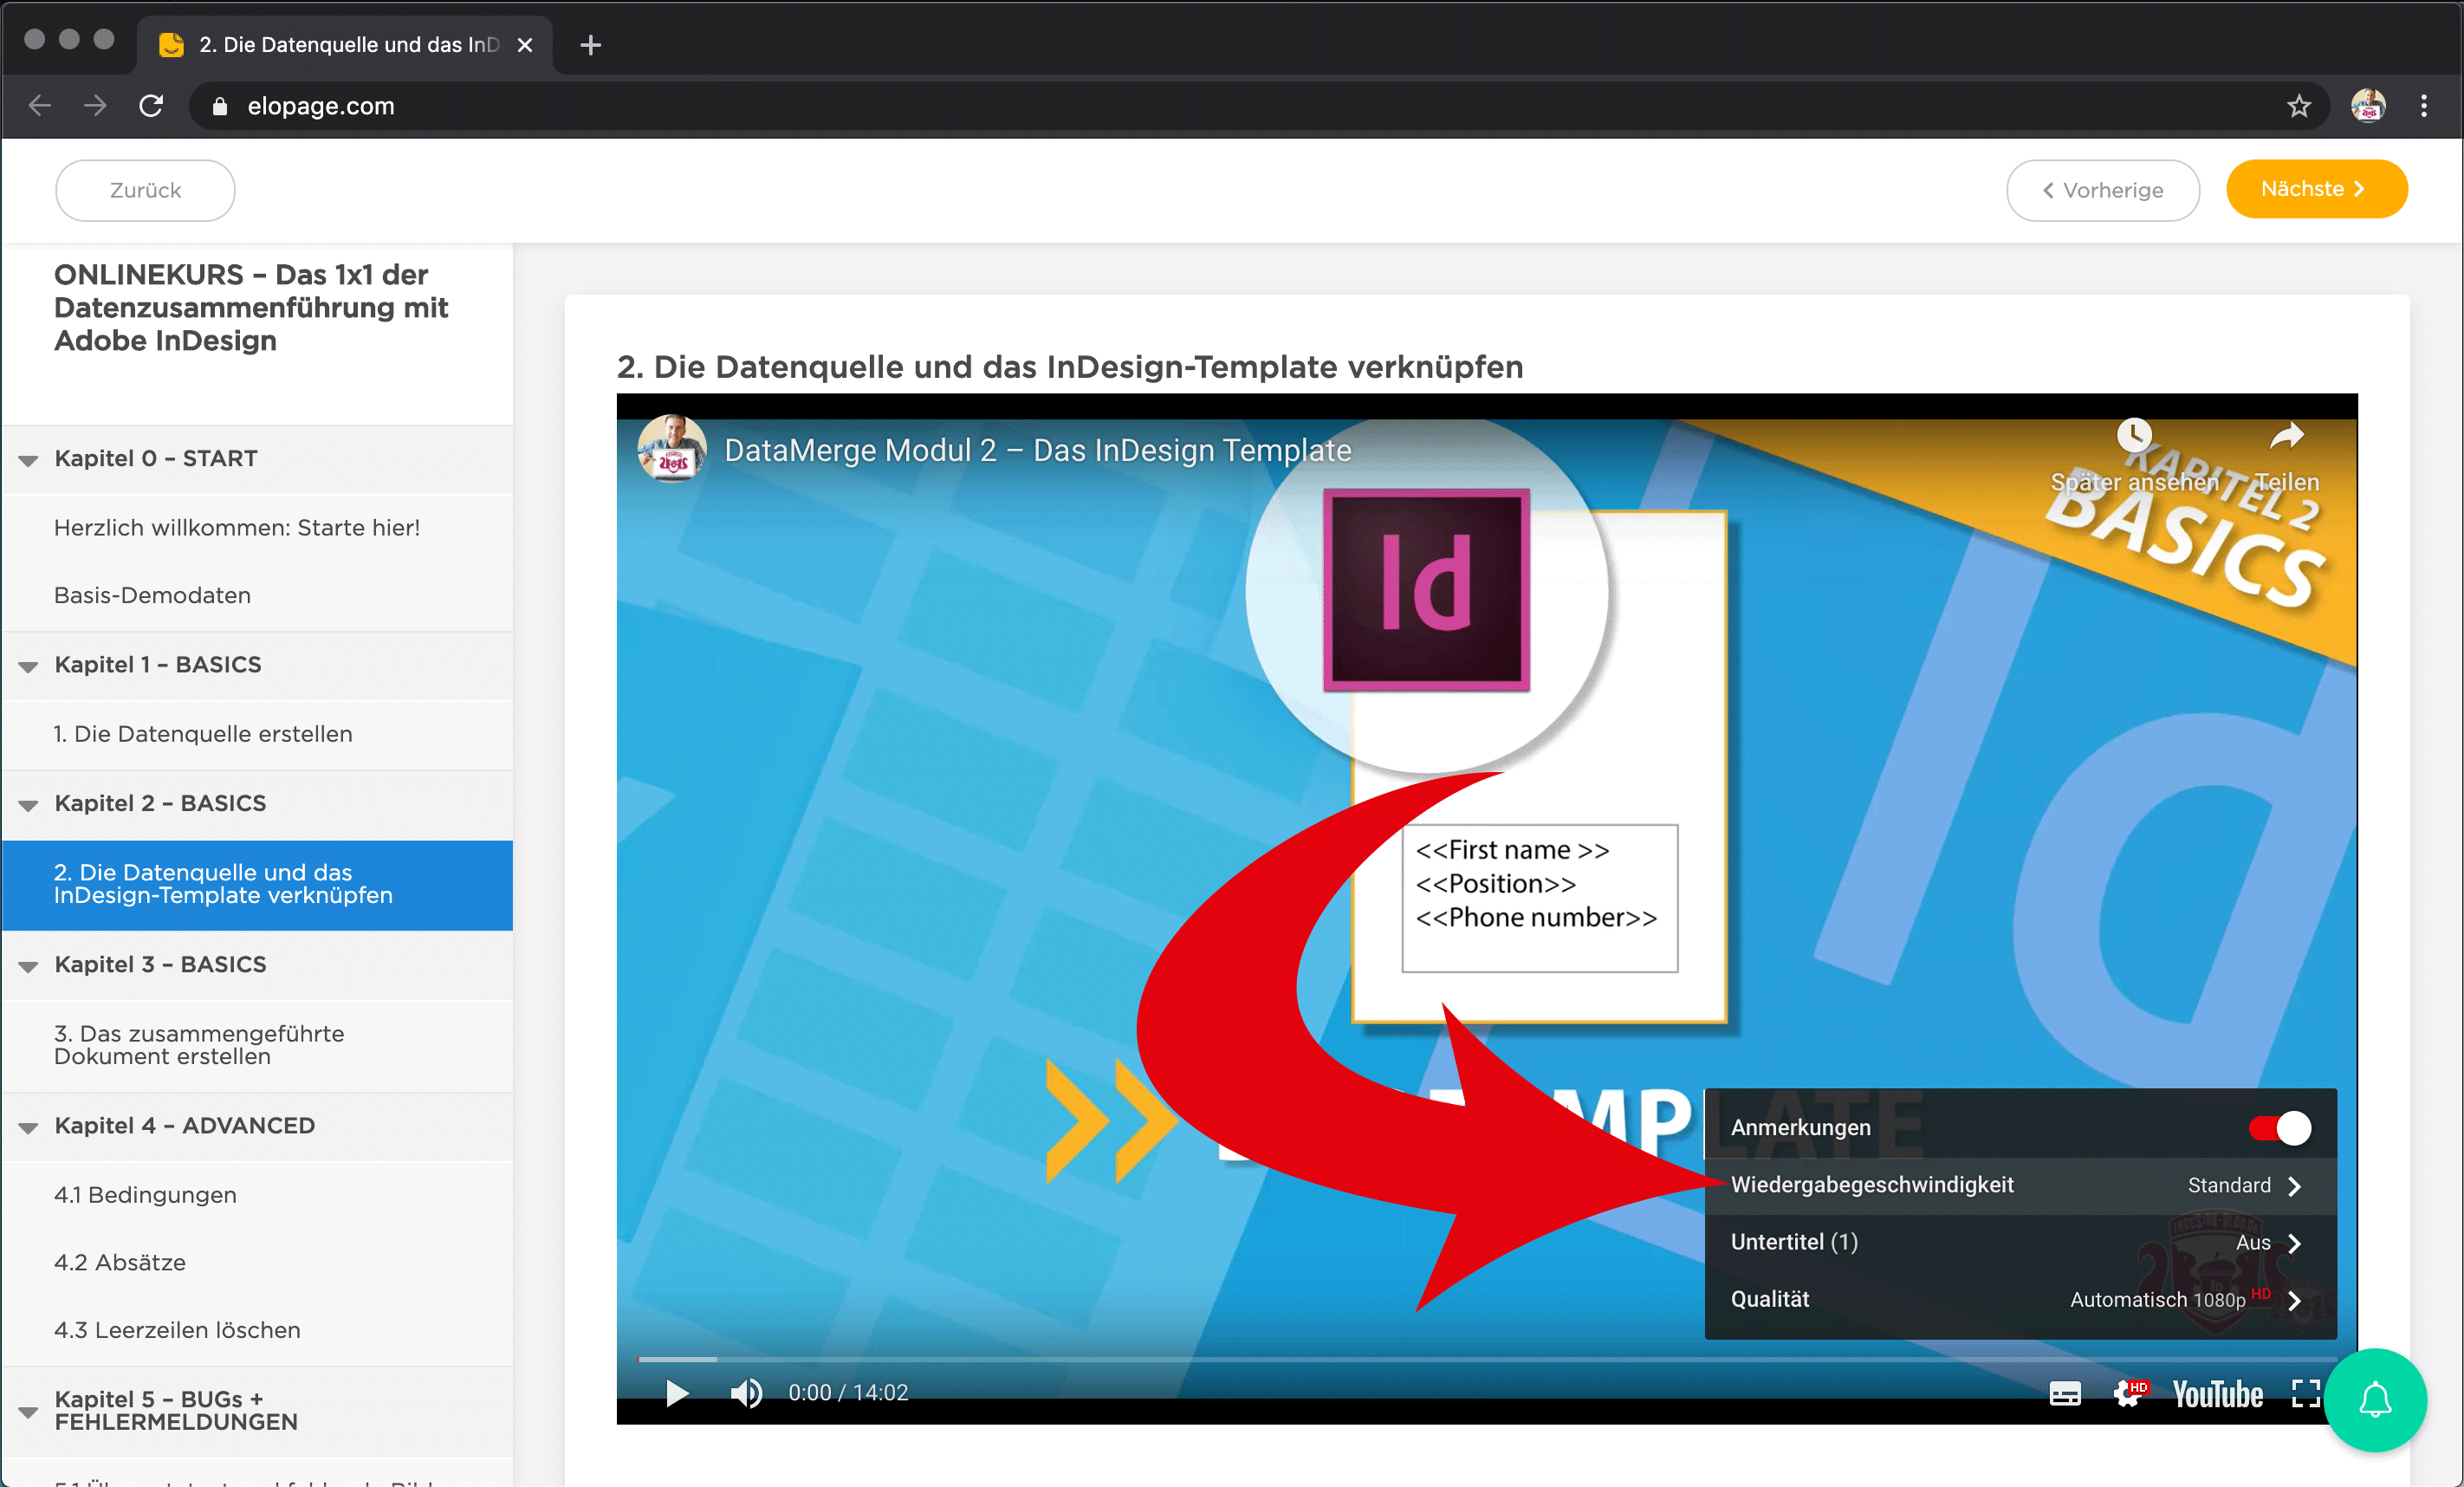This screenshot has height=1487, width=2464.
Task: Click the Später ansehen clock icon
Action: pos(2133,436)
